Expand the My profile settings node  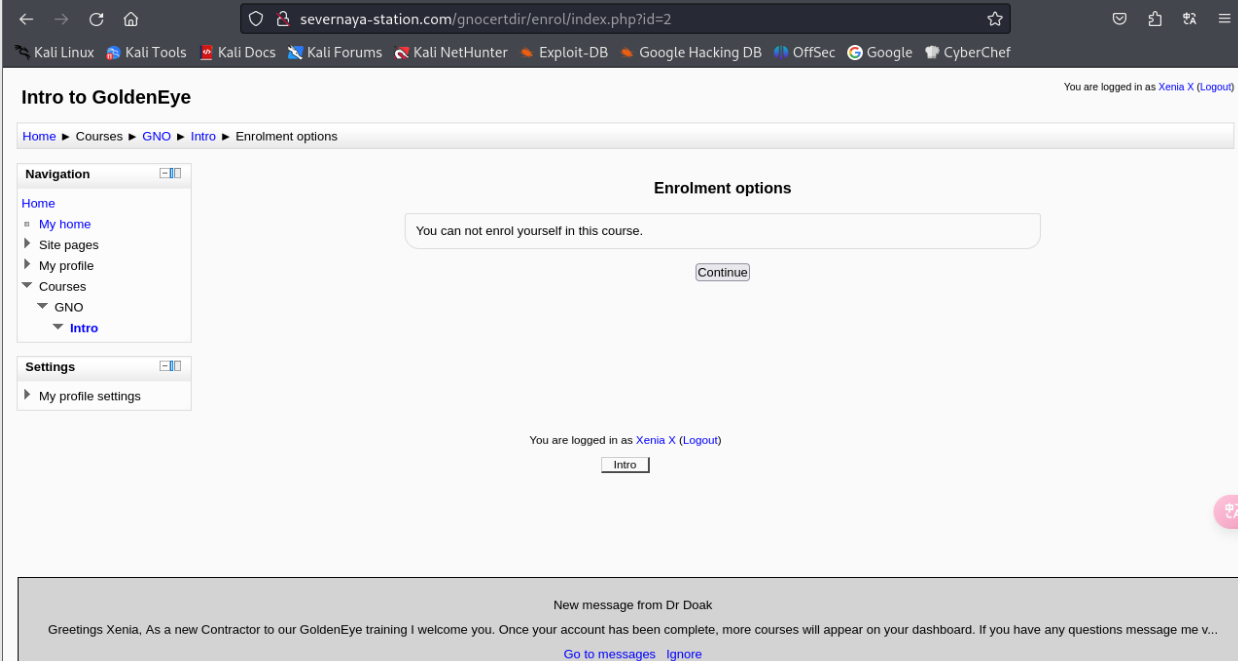[x=27, y=395]
